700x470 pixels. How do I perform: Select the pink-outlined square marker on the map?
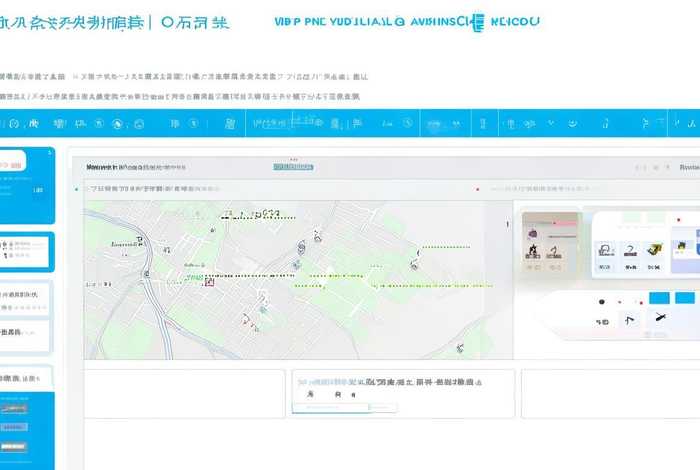point(209,282)
